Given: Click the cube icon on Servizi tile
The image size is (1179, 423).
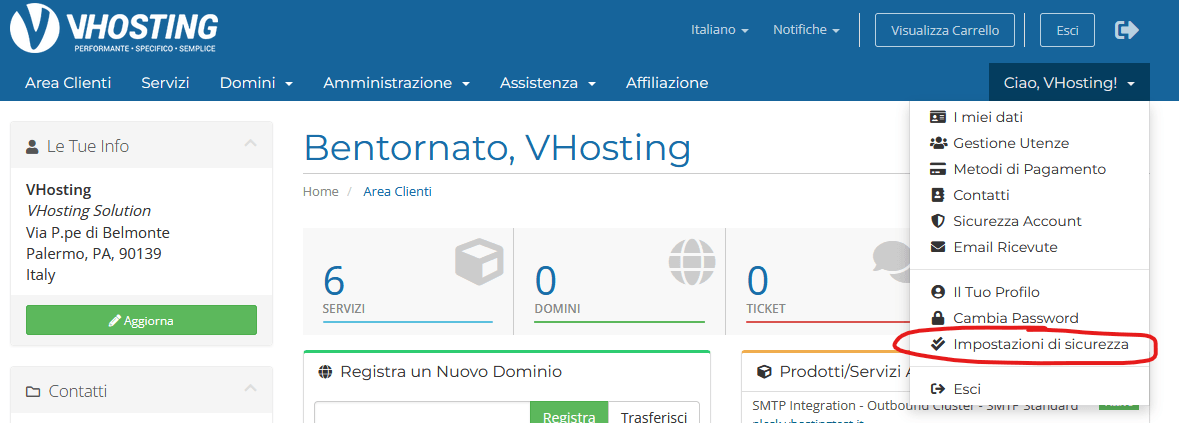Looking at the screenshot, I should coord(478,261).
